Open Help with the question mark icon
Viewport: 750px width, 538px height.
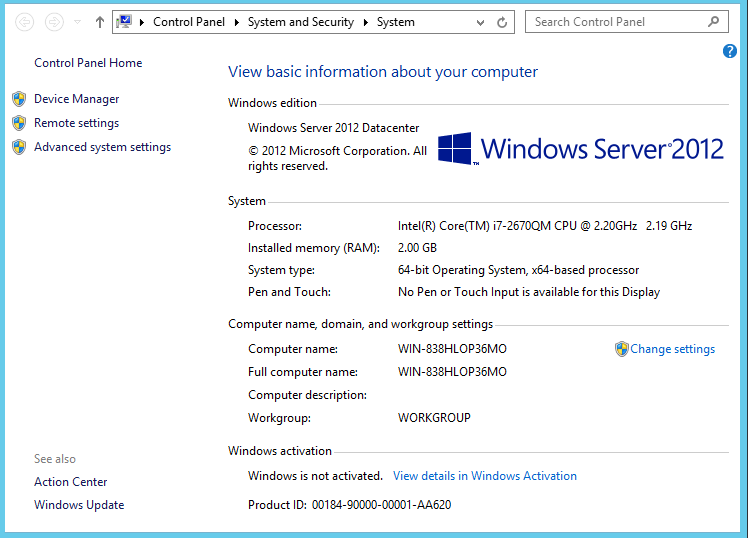[x=729, y=51]
